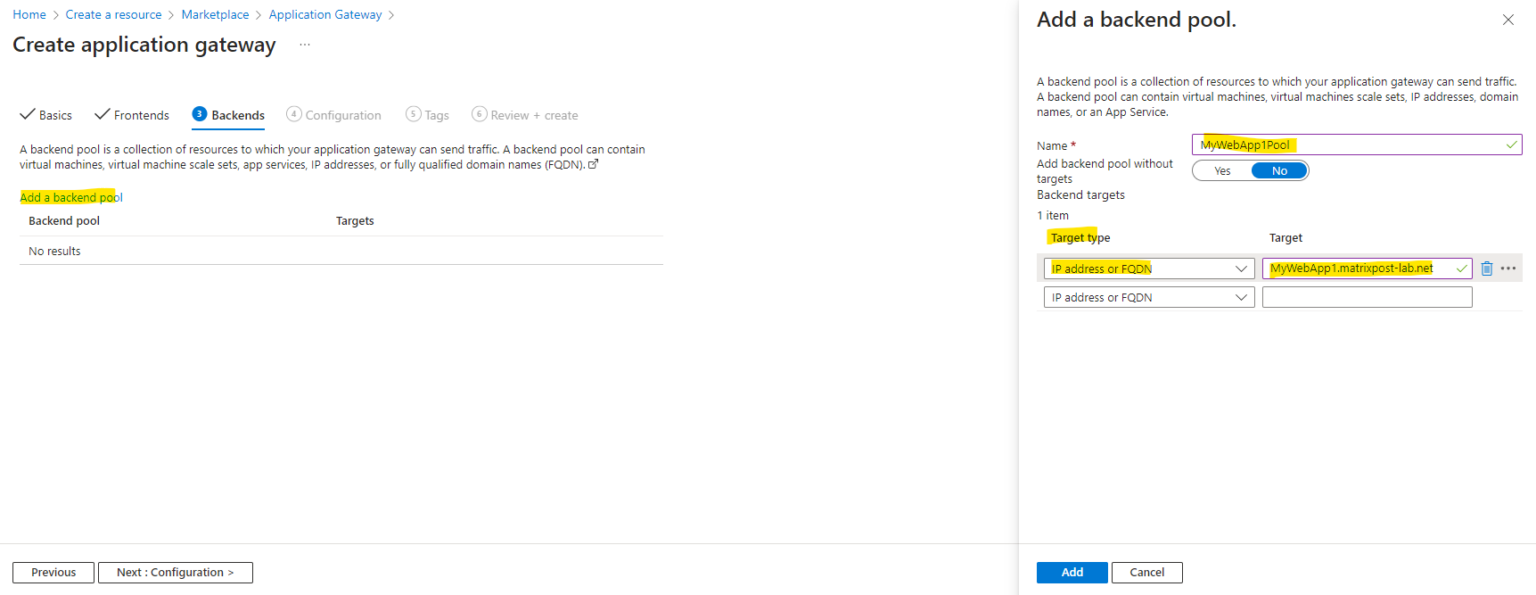Image resolution: width=1536 pixels, height=595 pixels.
Task: Open Marketplace in the breadcrumb
Action: tap(215, 15)
